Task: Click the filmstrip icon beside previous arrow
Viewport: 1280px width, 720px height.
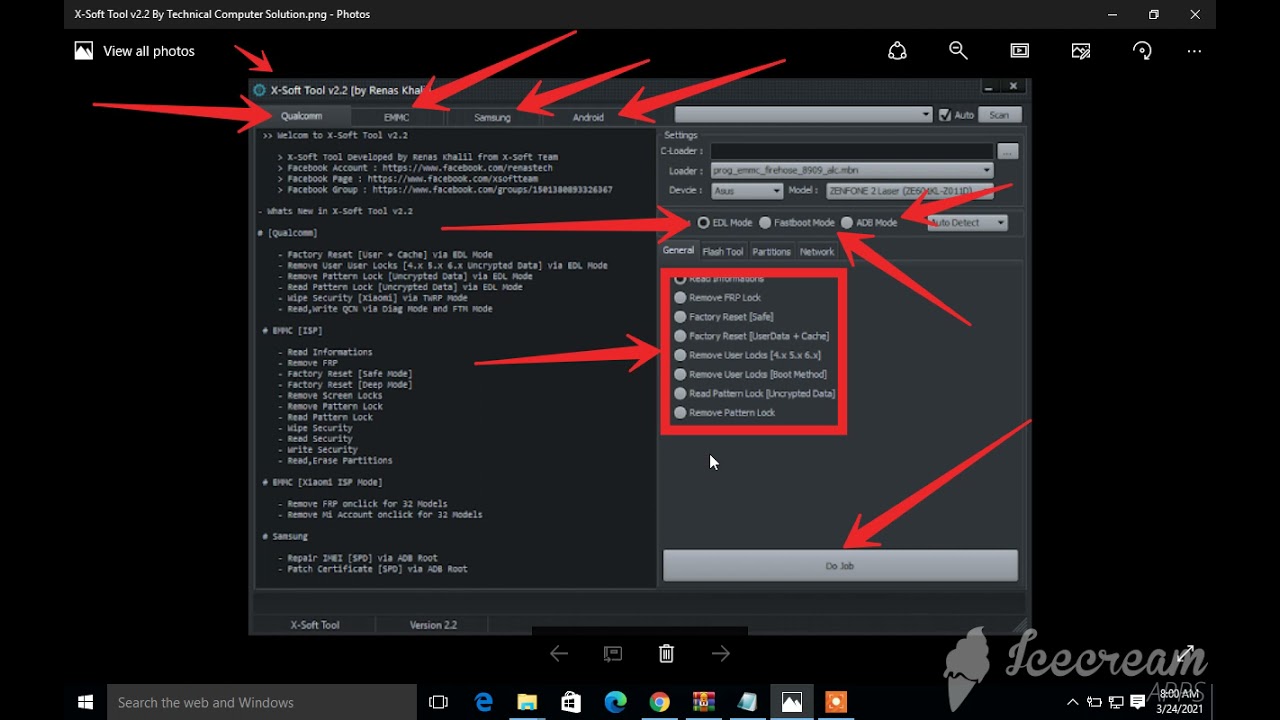Action: click(x=613, y=654)
